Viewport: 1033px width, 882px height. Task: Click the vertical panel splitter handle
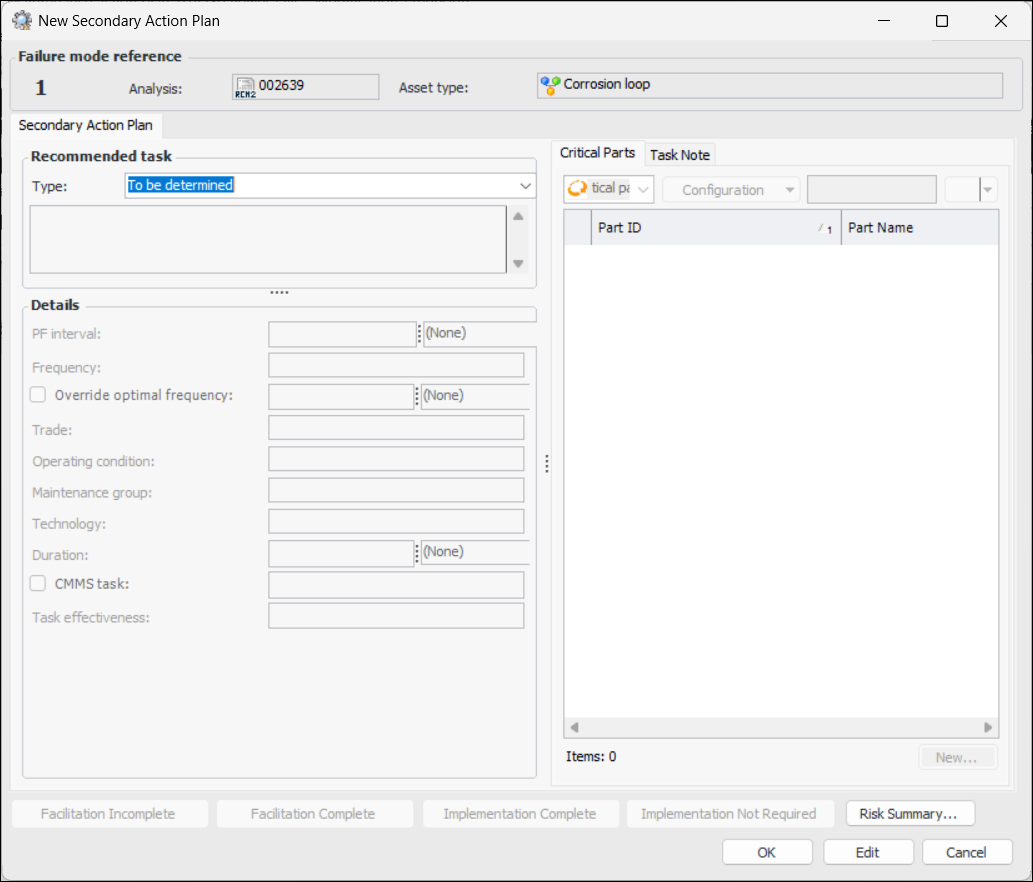coord(546,464)
